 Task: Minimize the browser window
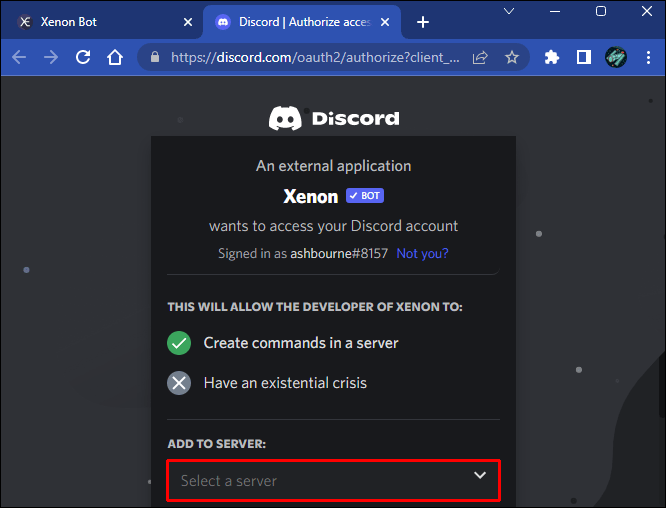click(x=555, y=11)
